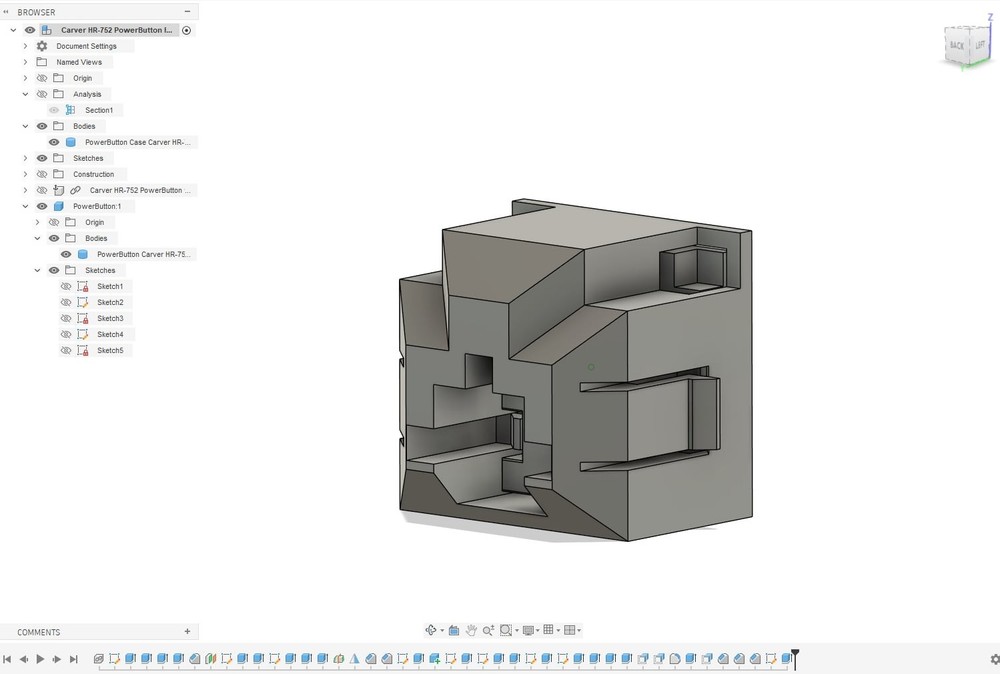1000x674 pixels.
Task: Toggle Analysis folder visibility
Action: coord(42,94)
